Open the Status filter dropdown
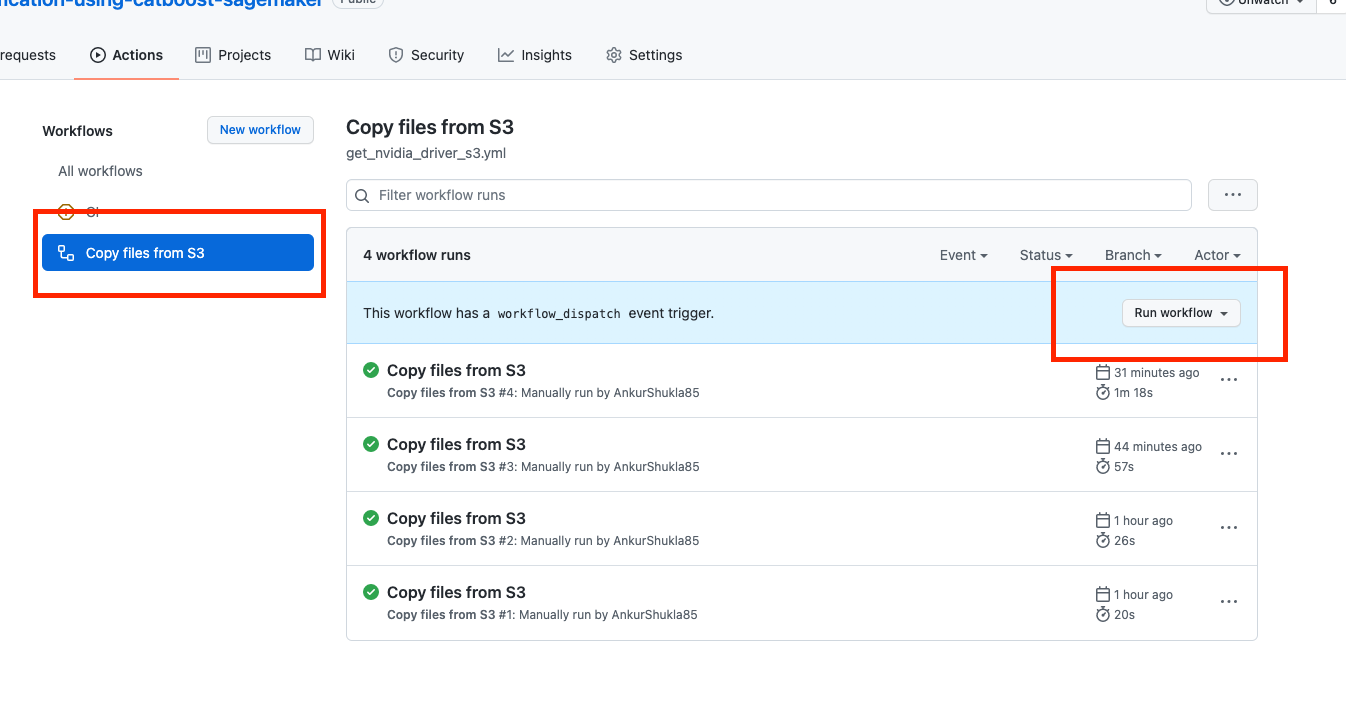Screen dimensions: 1346x703 click(x=1046, y=255)
